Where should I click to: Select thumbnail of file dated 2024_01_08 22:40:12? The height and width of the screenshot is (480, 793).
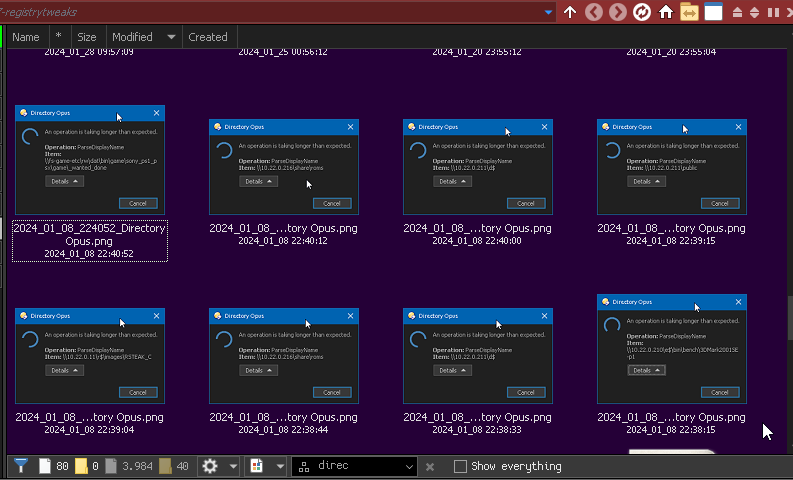point(284,167)
